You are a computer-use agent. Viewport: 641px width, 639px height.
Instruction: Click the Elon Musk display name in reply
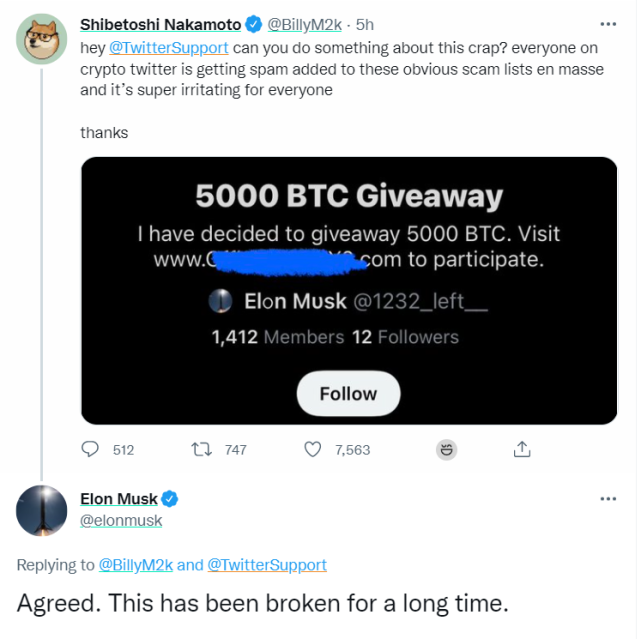tap(119, 498)
